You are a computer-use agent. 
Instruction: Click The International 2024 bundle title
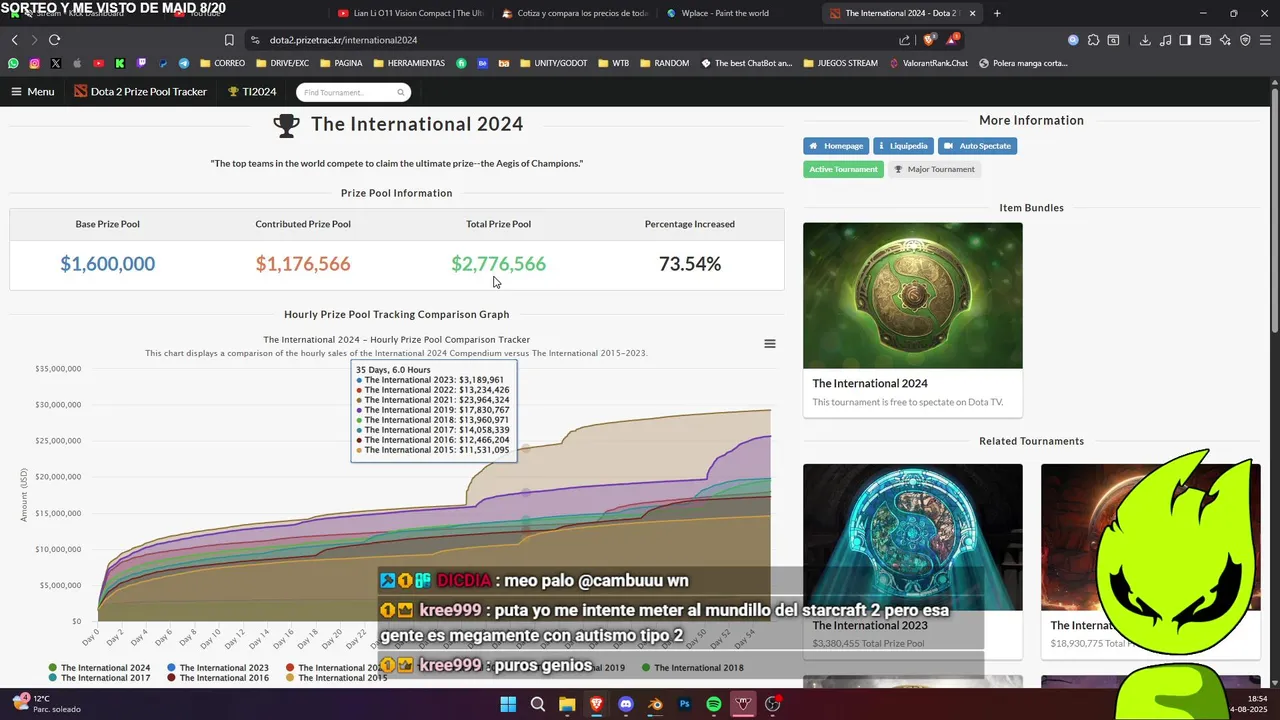(x=870, y=383)
